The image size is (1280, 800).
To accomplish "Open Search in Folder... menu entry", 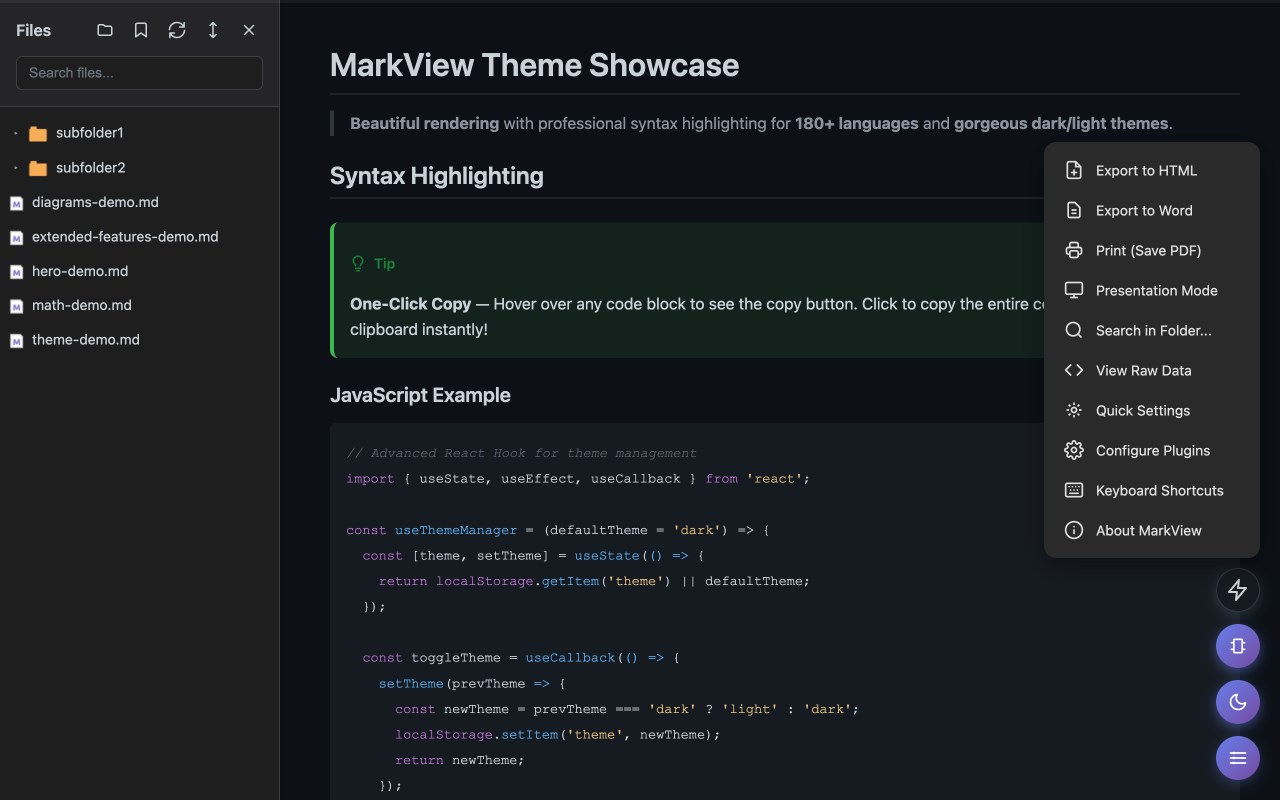I will click(x=1152, y=330).
